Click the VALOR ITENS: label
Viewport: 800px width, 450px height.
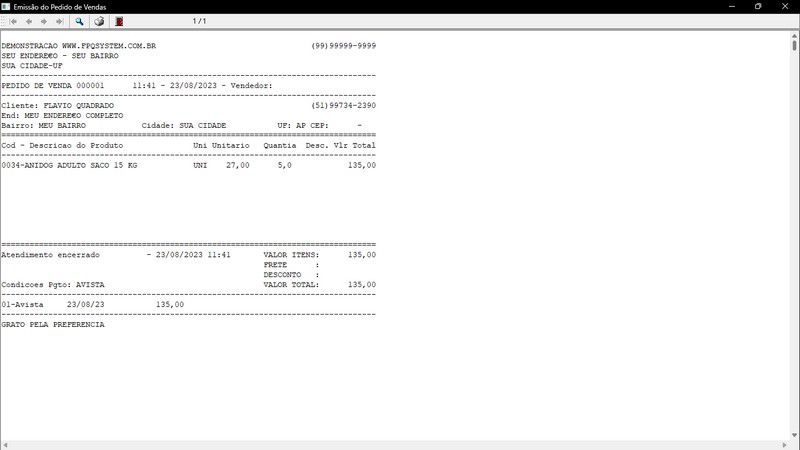click(291, 255)
